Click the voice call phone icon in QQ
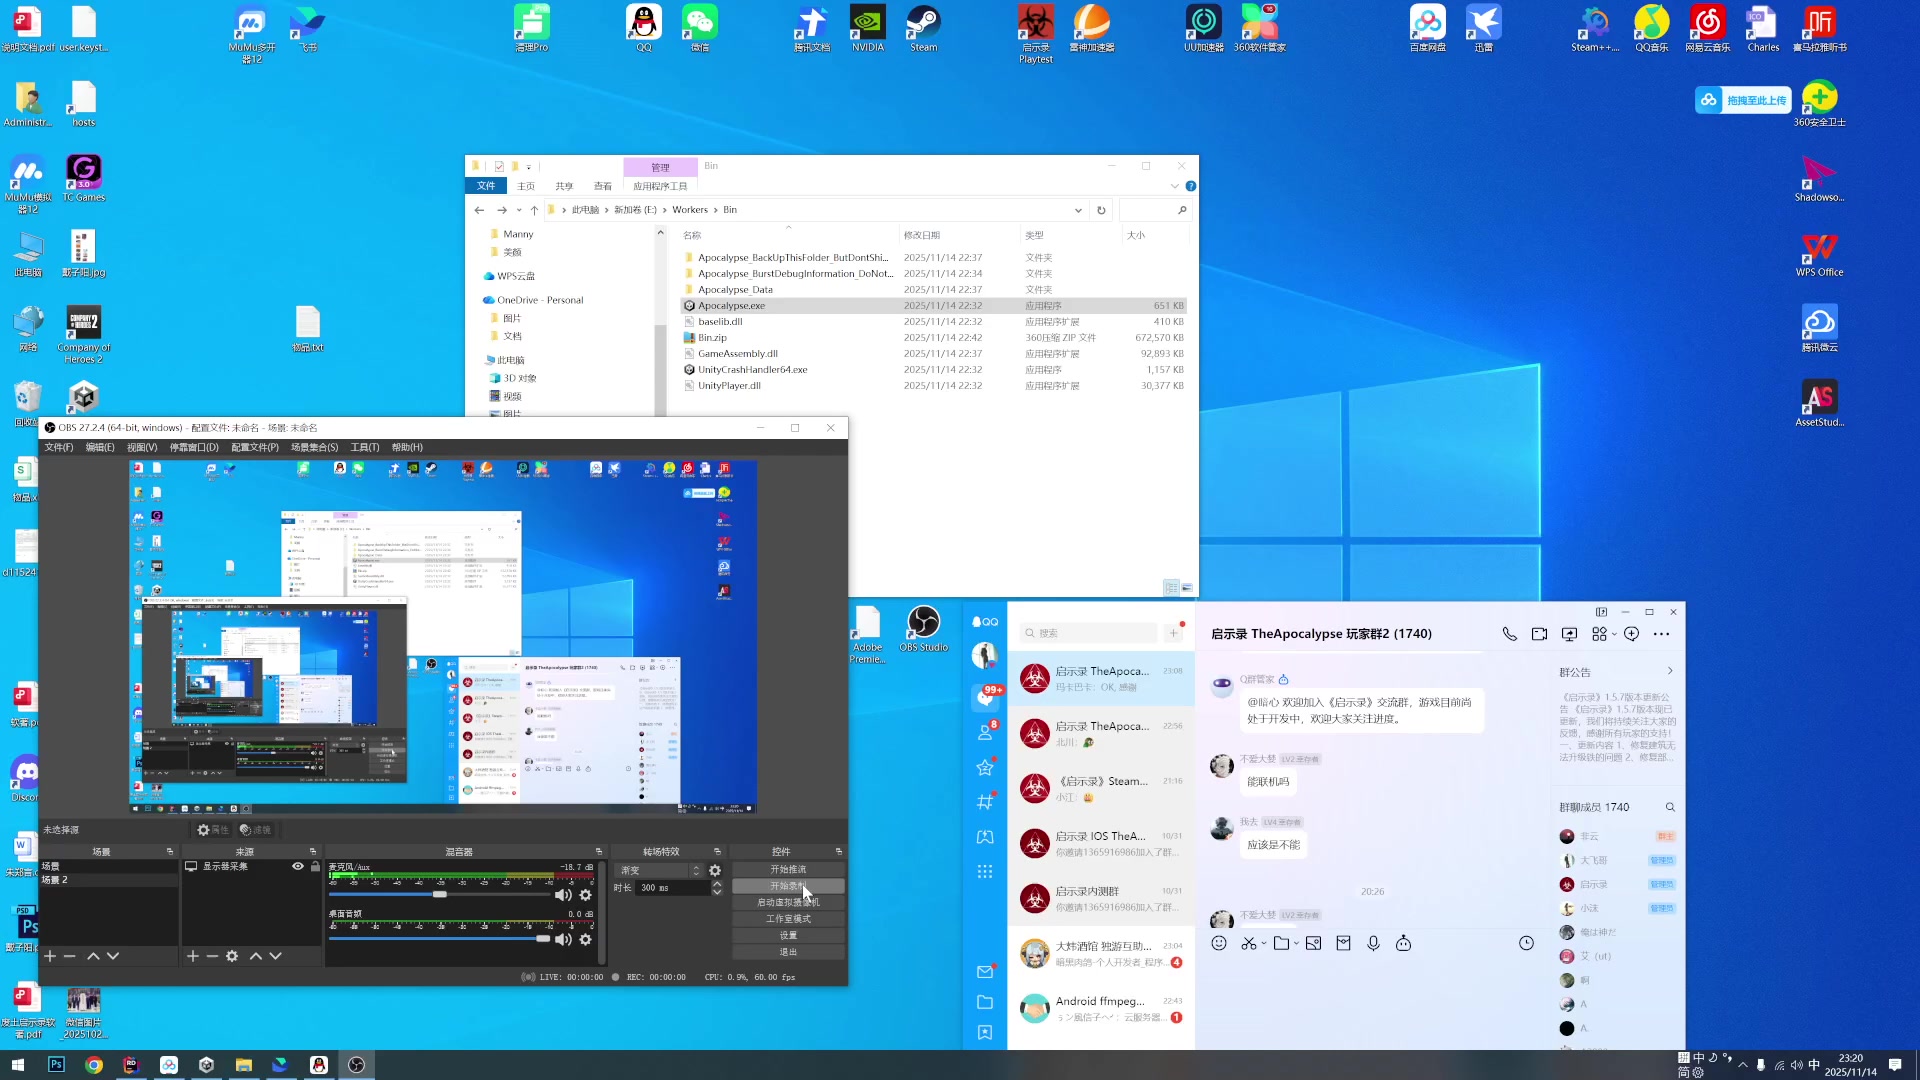Viewport: 1920px width, 1080px height. coord(1509,634)
